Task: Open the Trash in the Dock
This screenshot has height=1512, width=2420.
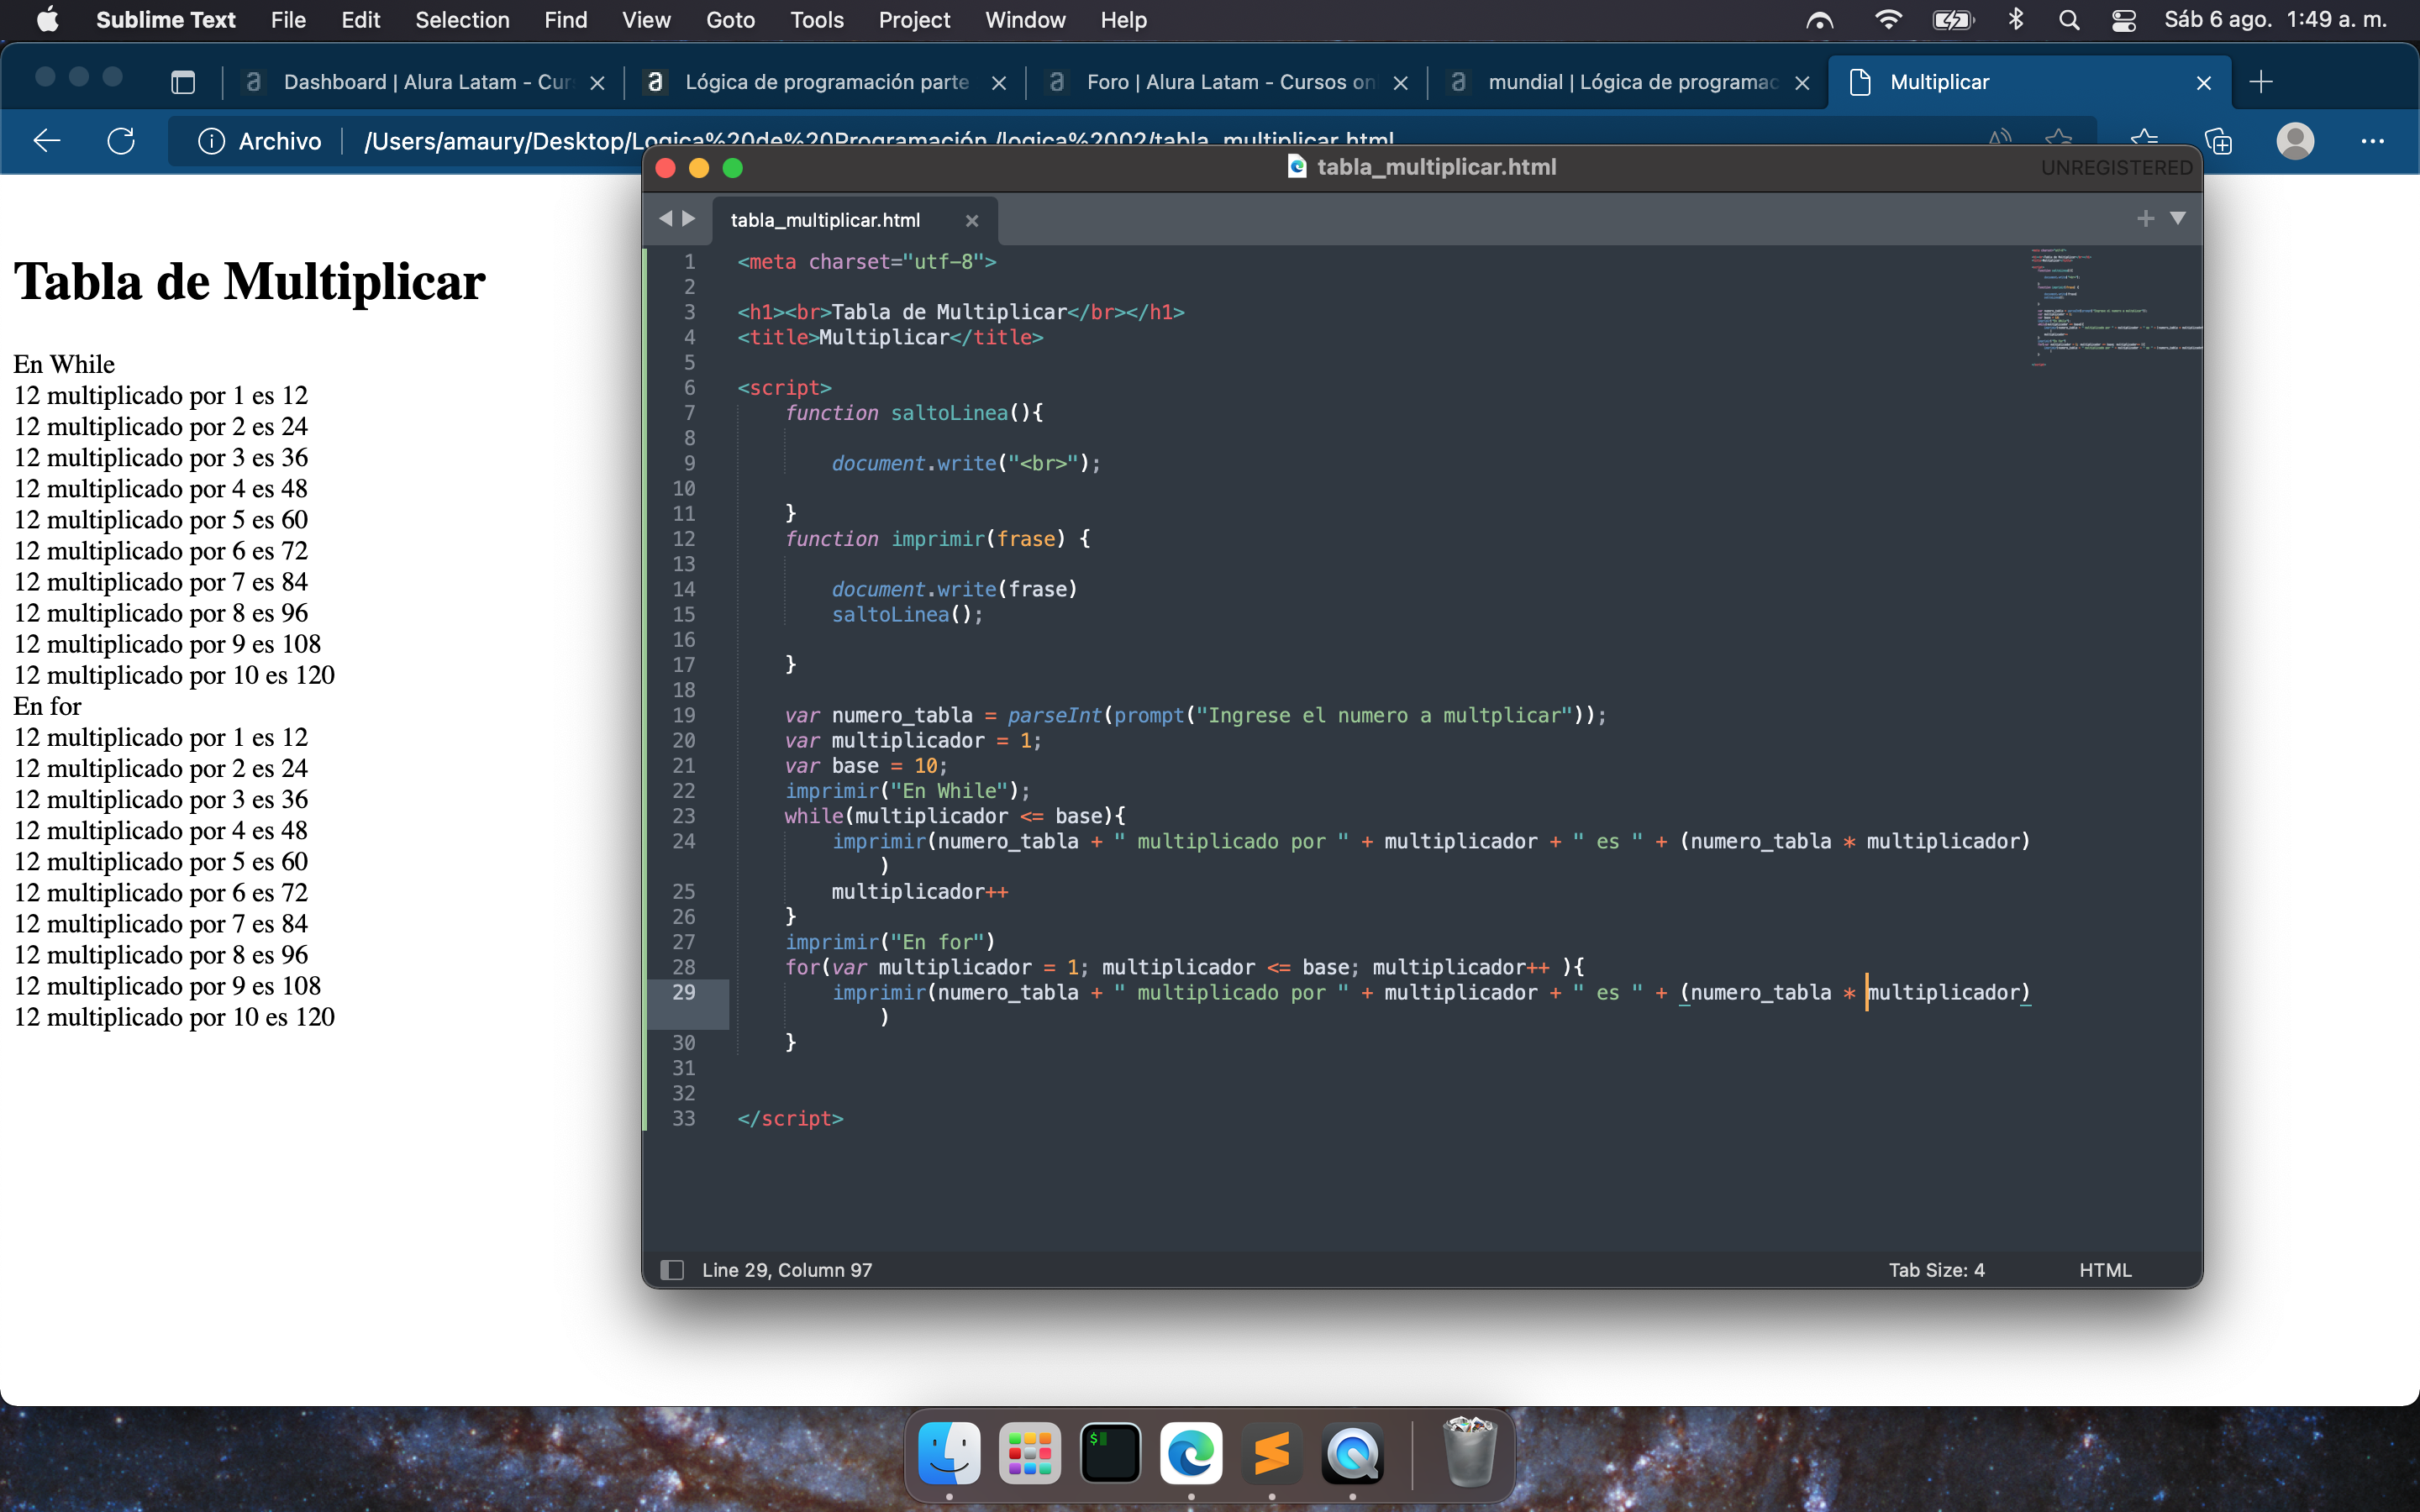Action: pos(1469,1452)
